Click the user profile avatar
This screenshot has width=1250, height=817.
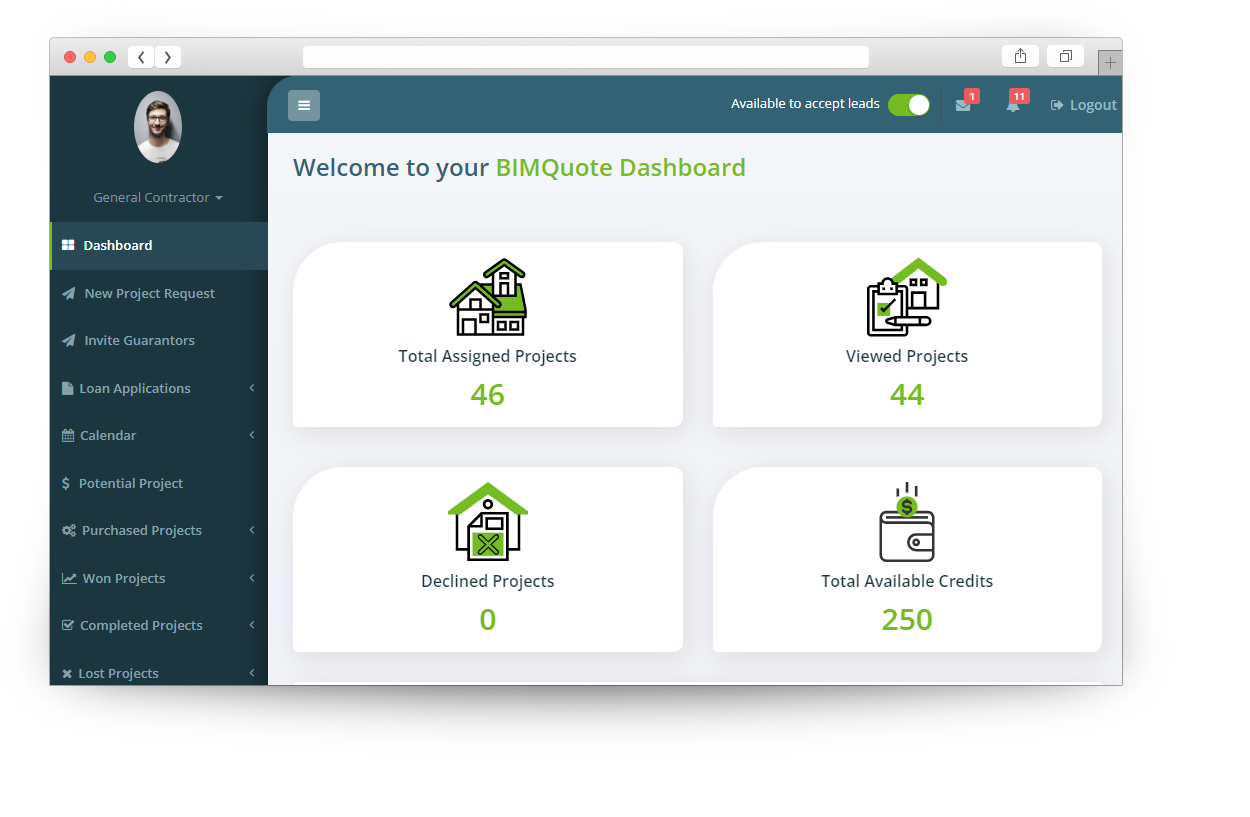(158, 127)
